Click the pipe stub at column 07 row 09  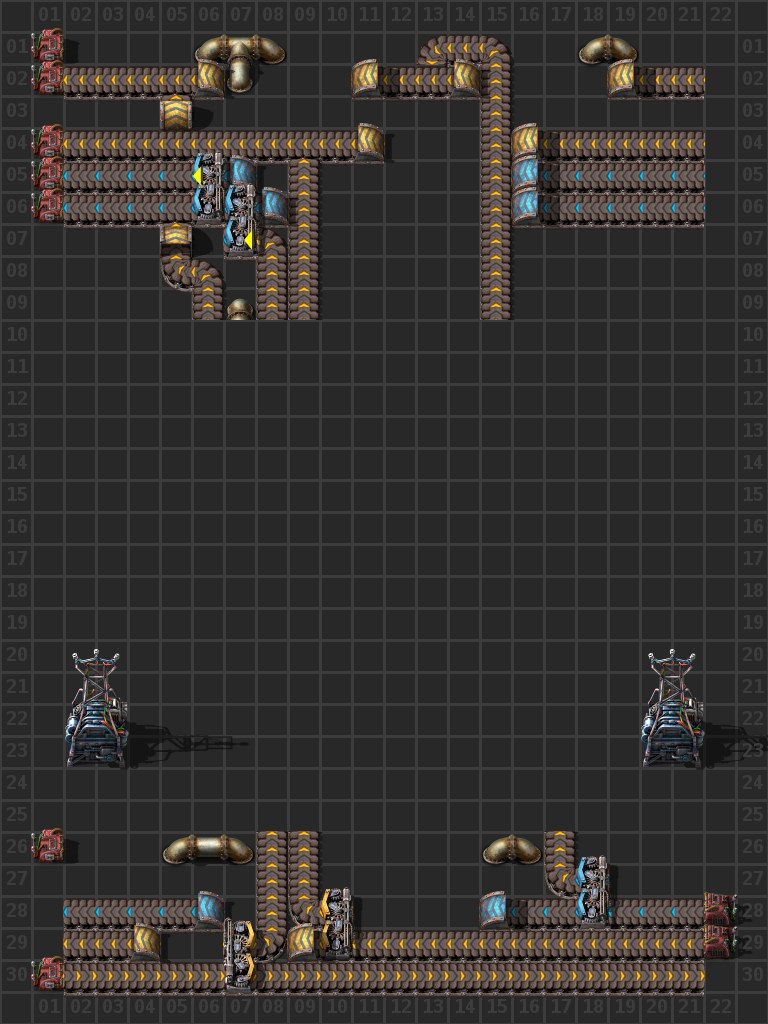[240, 310]
